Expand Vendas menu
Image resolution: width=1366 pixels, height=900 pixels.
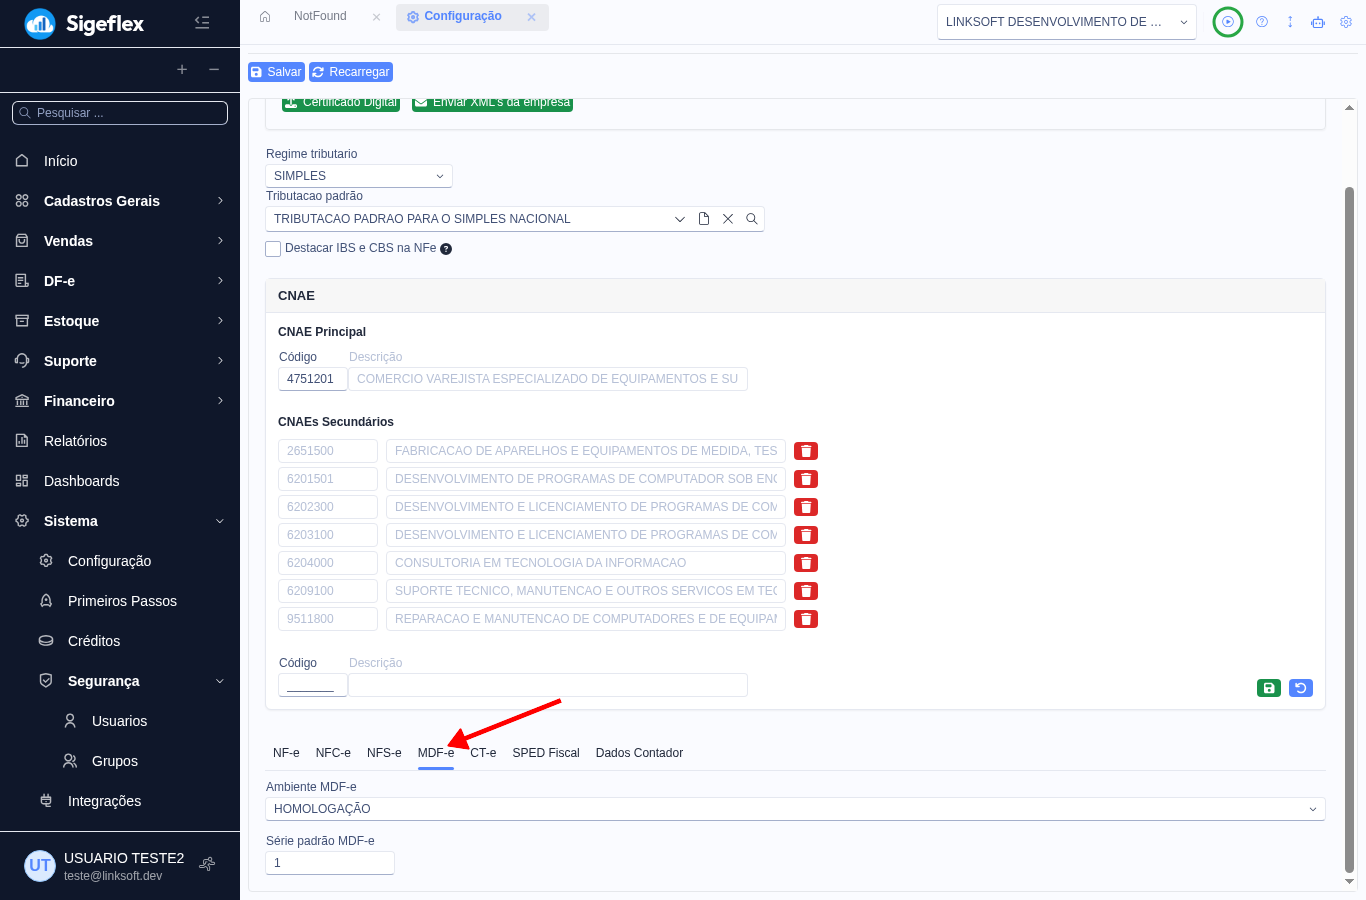[x=120, y=241]
